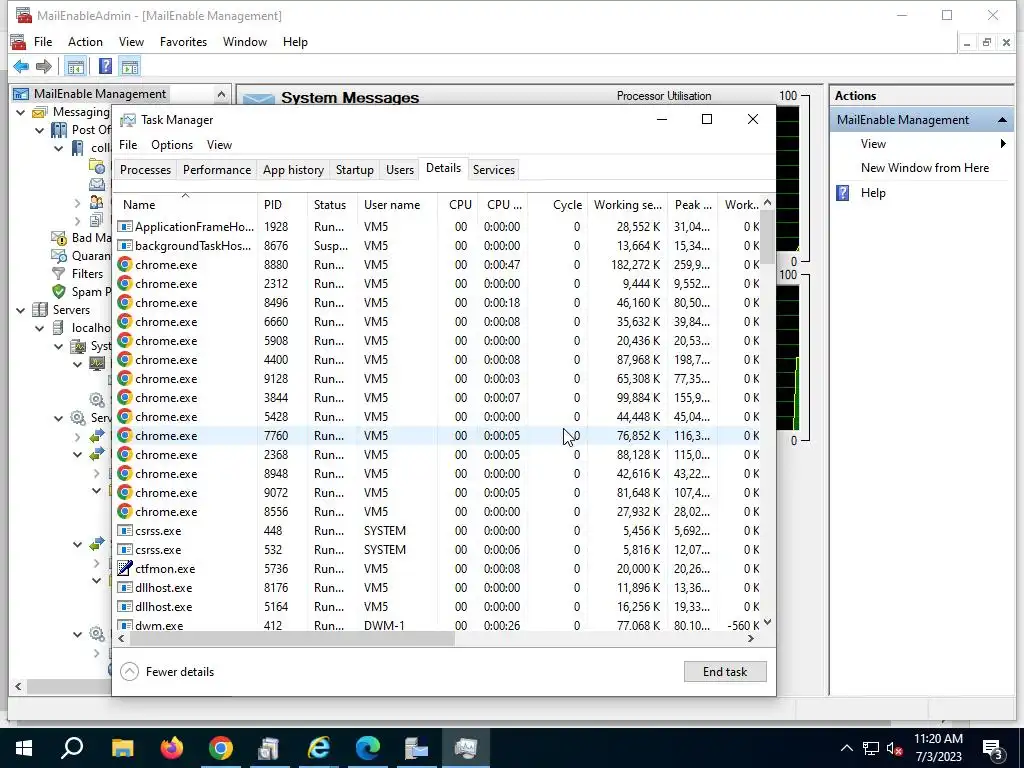Show hidden tray icons chevron
The height and width of the screenshot is (768, 1024).
[x=846, y=748]
